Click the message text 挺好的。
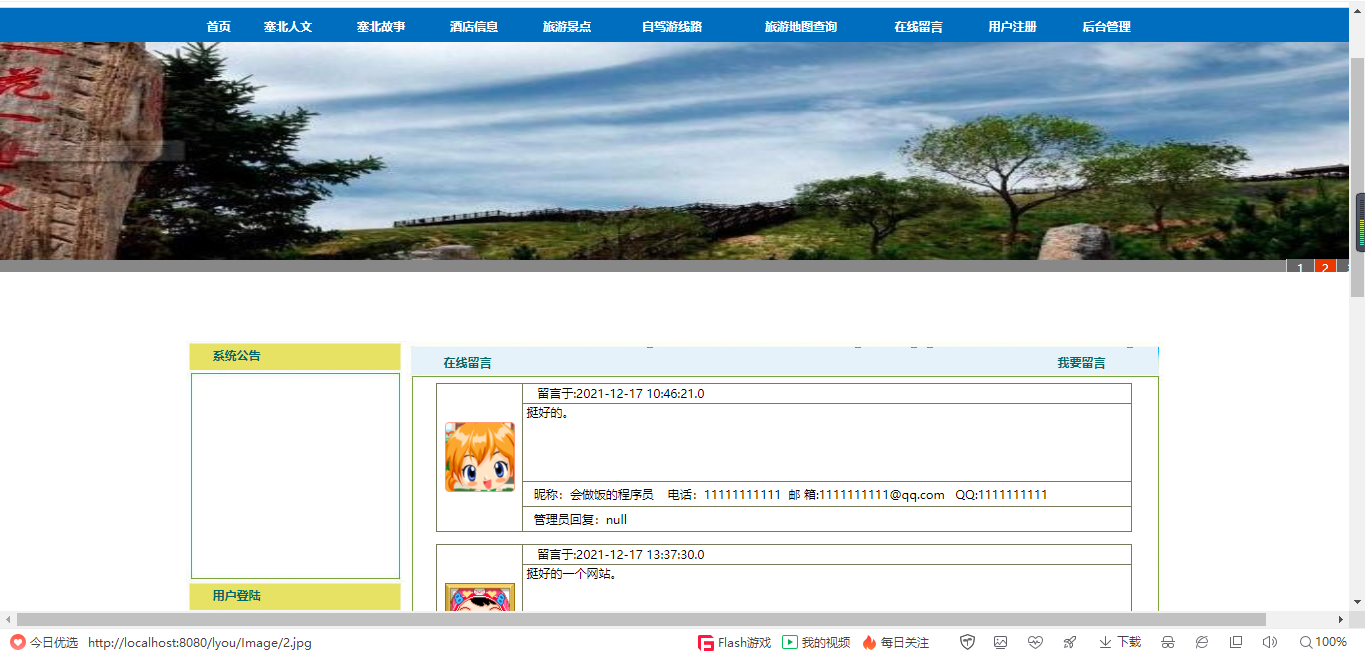The image size is (1365, 654). pyautogui.click(x=548, y=412)
